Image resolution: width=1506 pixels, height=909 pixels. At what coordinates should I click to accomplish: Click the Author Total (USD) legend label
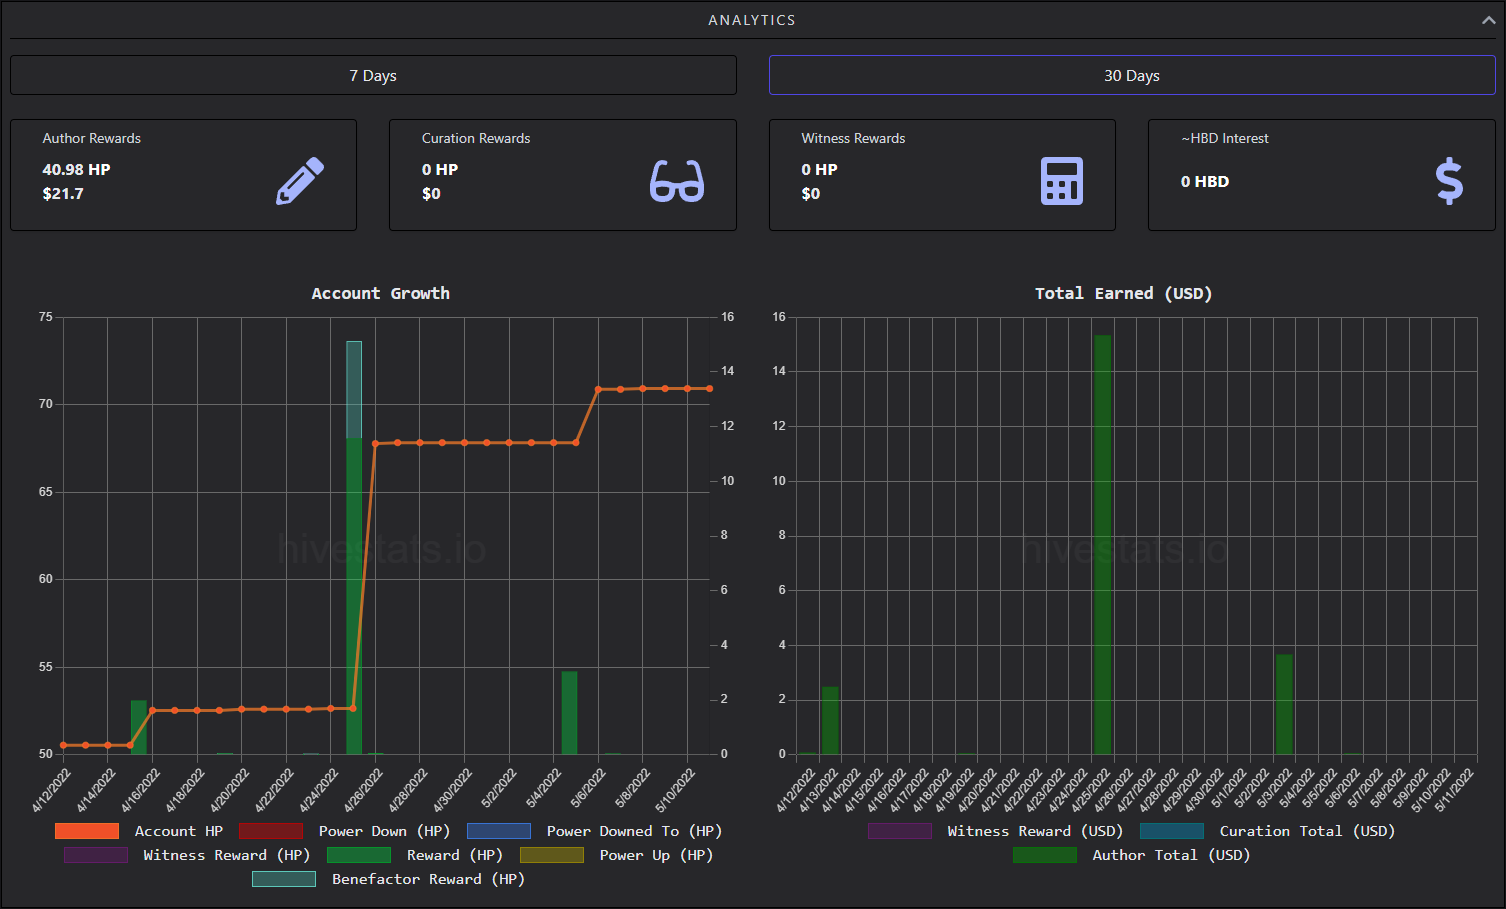pos(1171,855)
